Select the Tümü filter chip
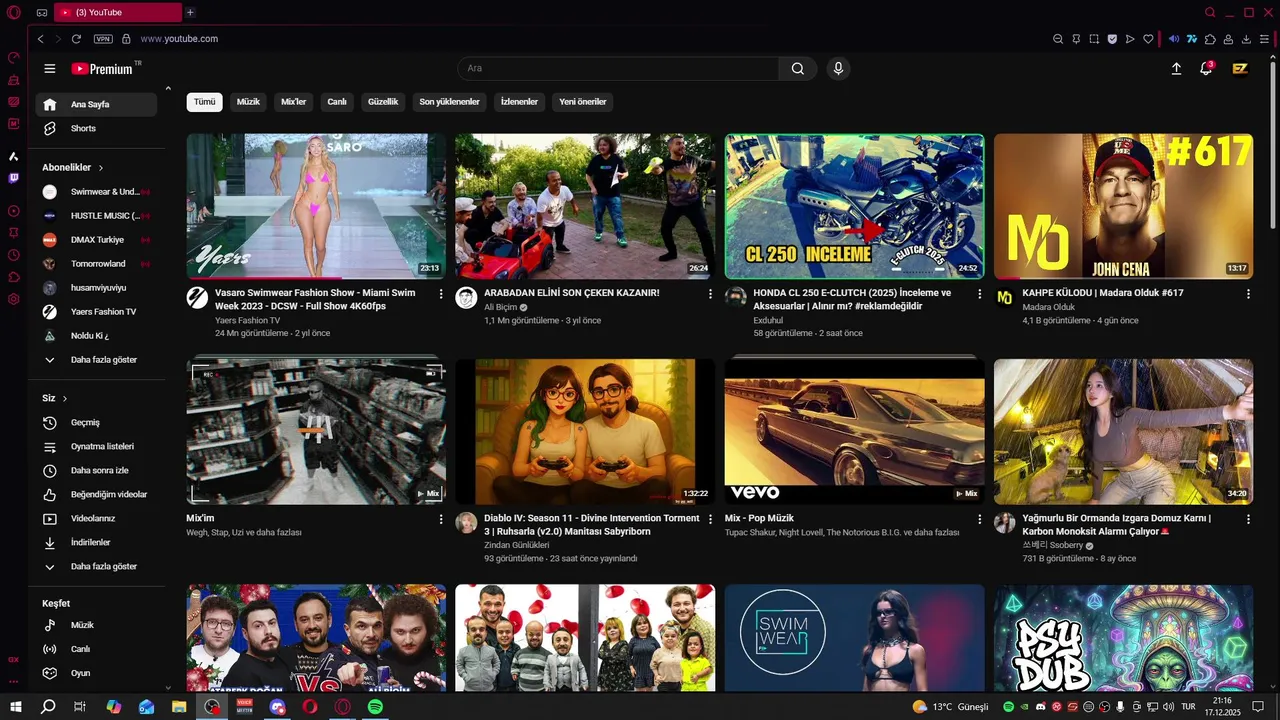1280x720 pixels. (204, 102)
